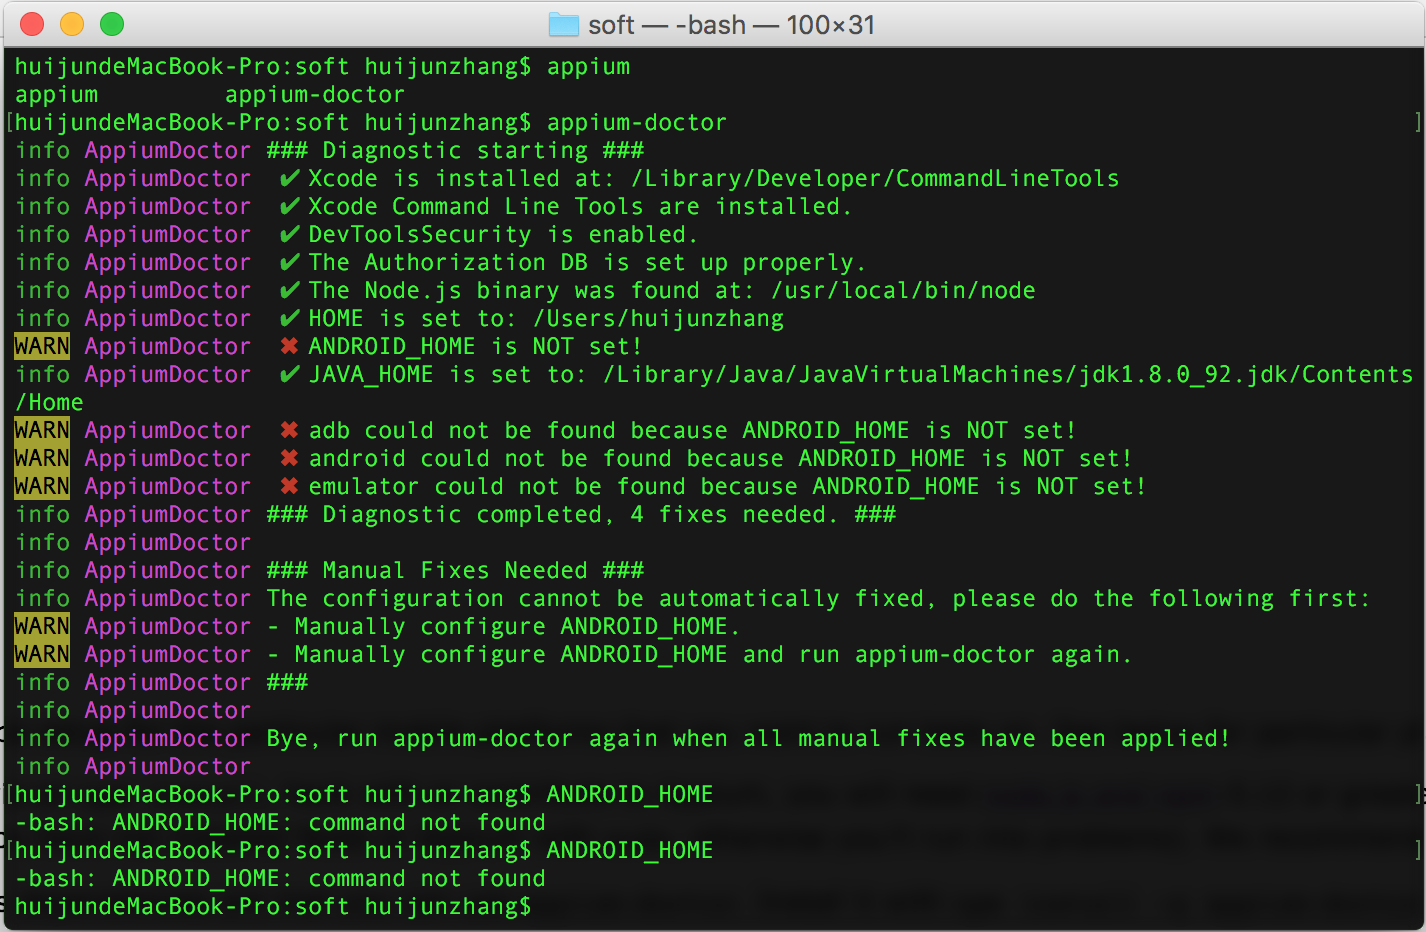Click the red X before 'emulator could not be found'
Image resolution: width=1426 pixels, height=932 pixels.
pyautogui.click(x=290, y=486)
